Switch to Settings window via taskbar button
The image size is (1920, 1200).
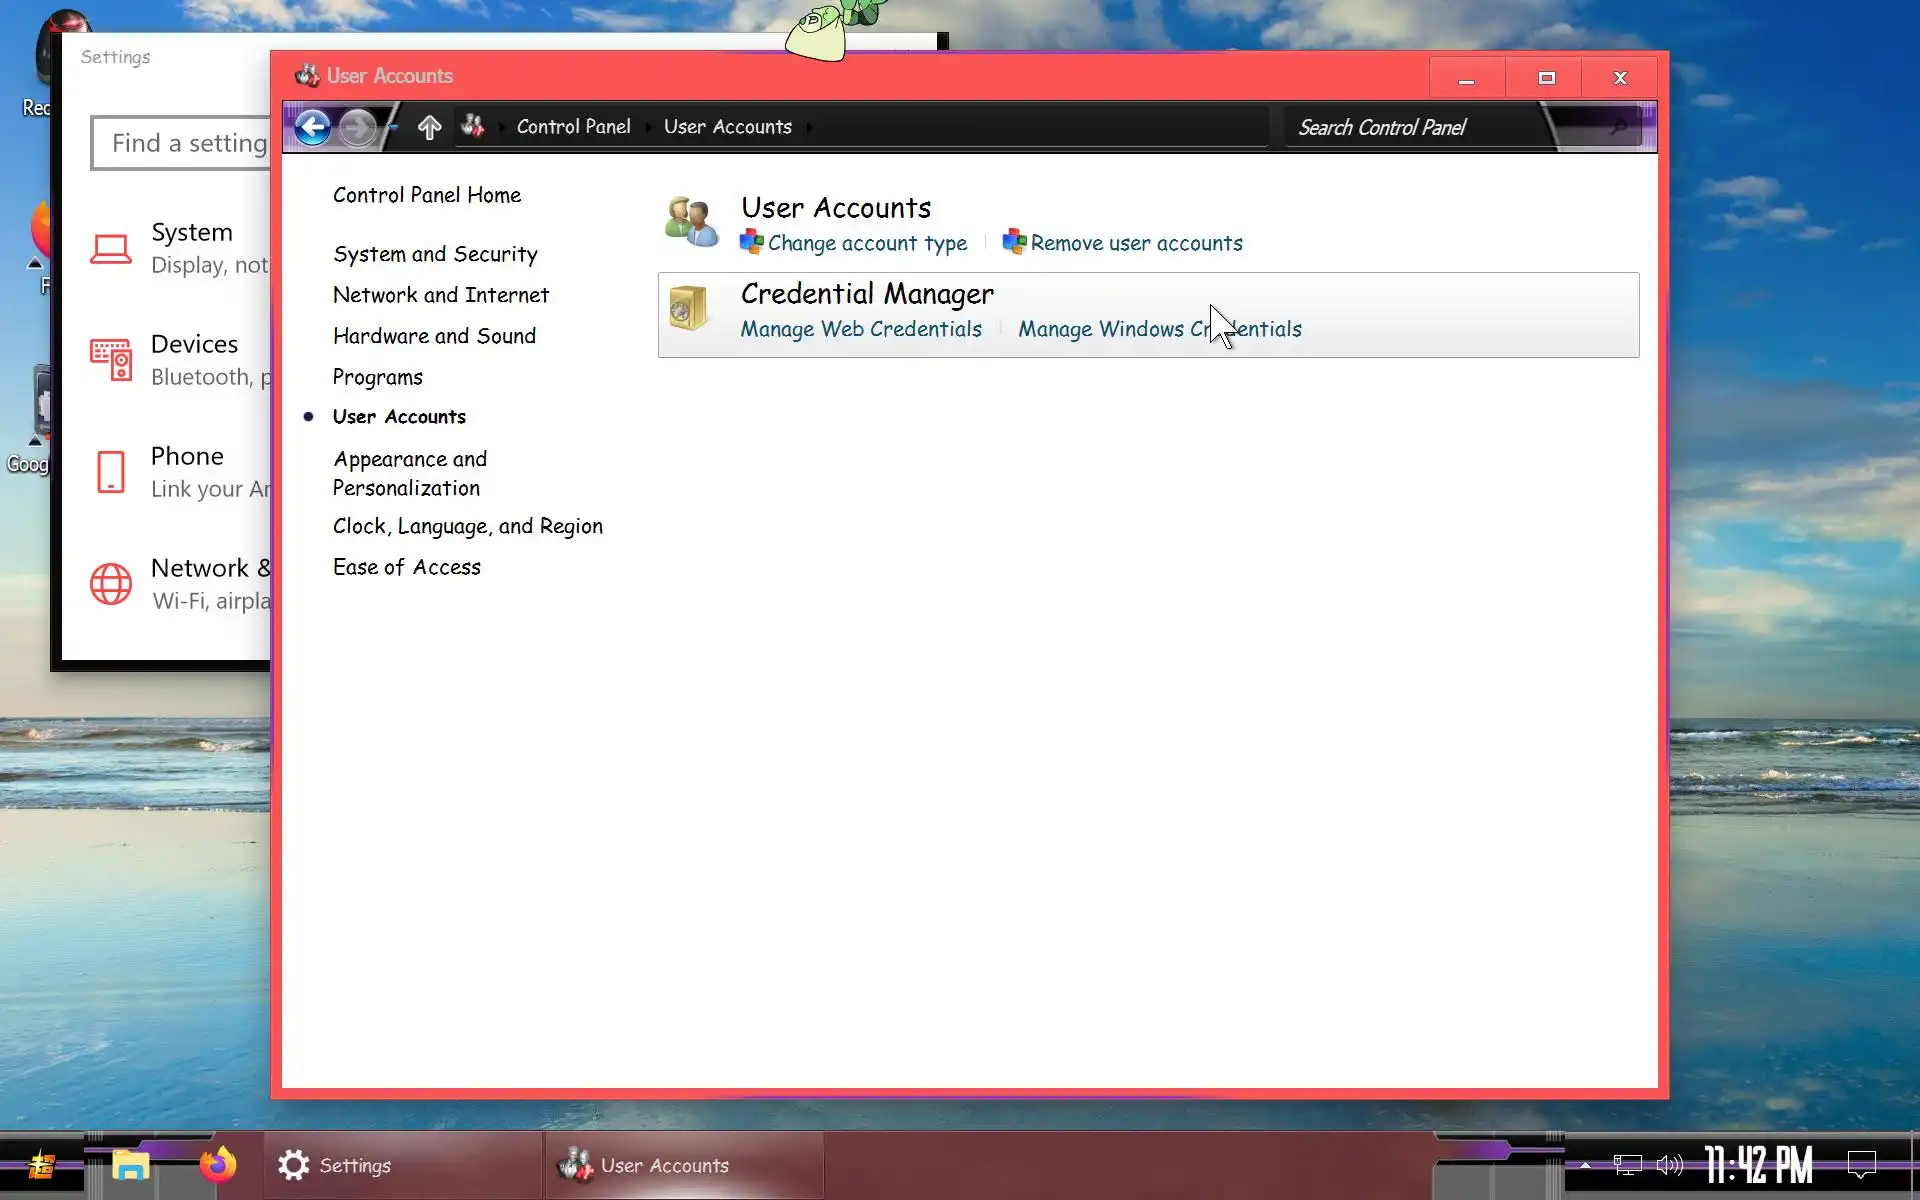[402, 1165]
